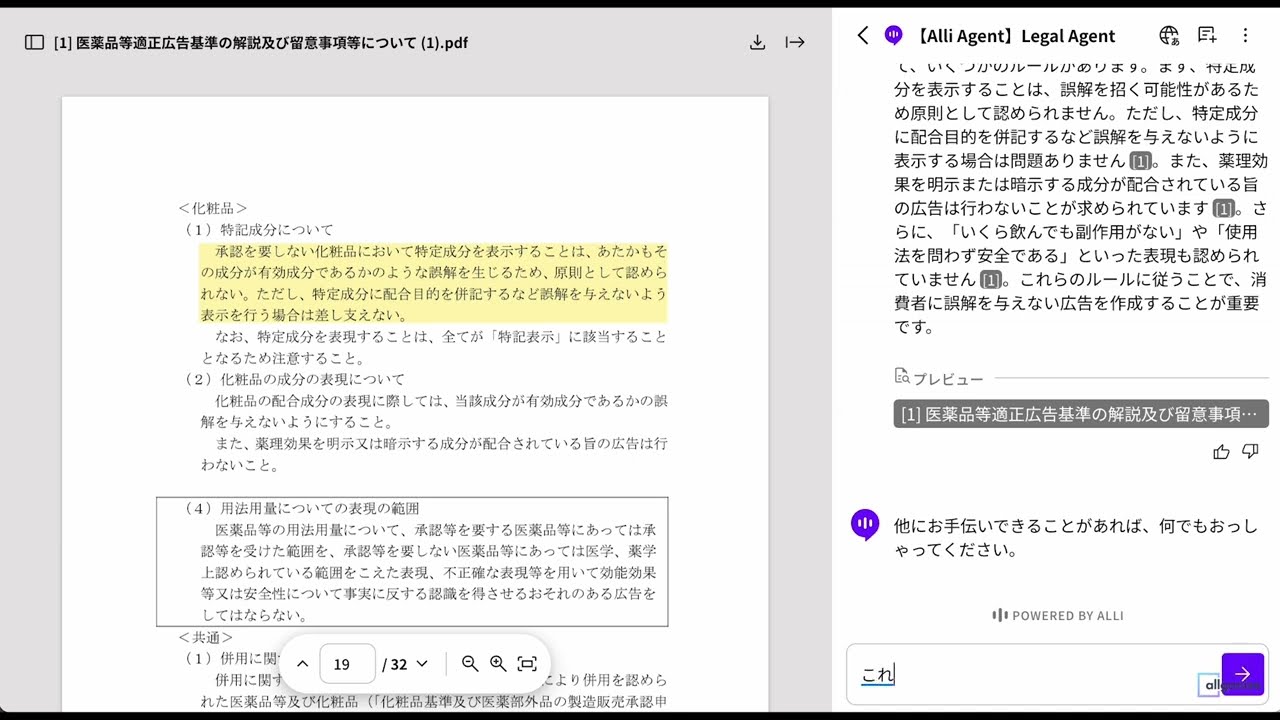
Task: Click the page number field showing 19
Action: [347, 664]
